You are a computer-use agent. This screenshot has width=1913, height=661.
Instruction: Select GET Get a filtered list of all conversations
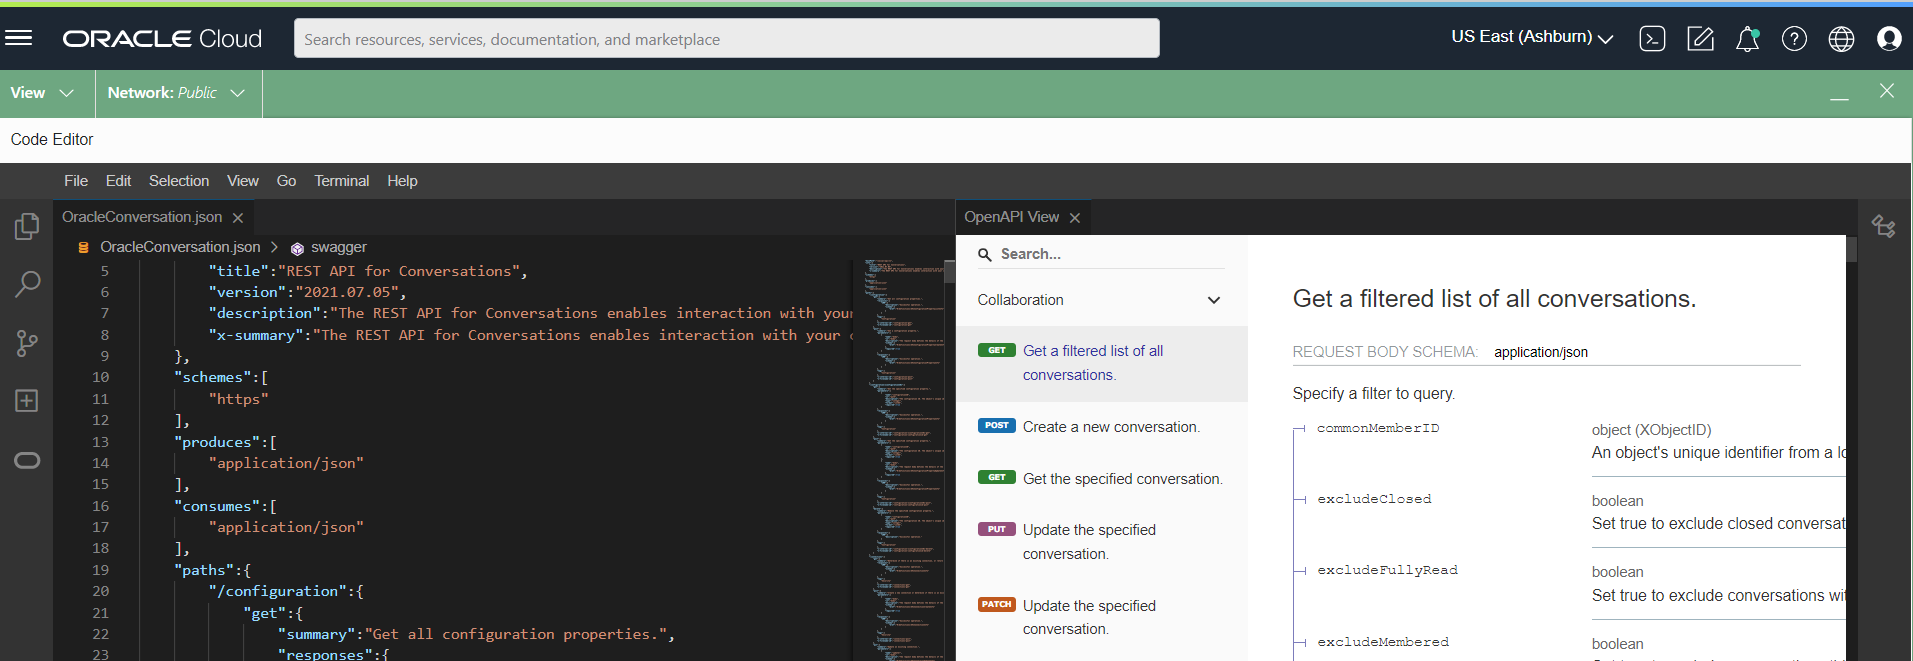pyautogui.click(x=1102, y=363)
